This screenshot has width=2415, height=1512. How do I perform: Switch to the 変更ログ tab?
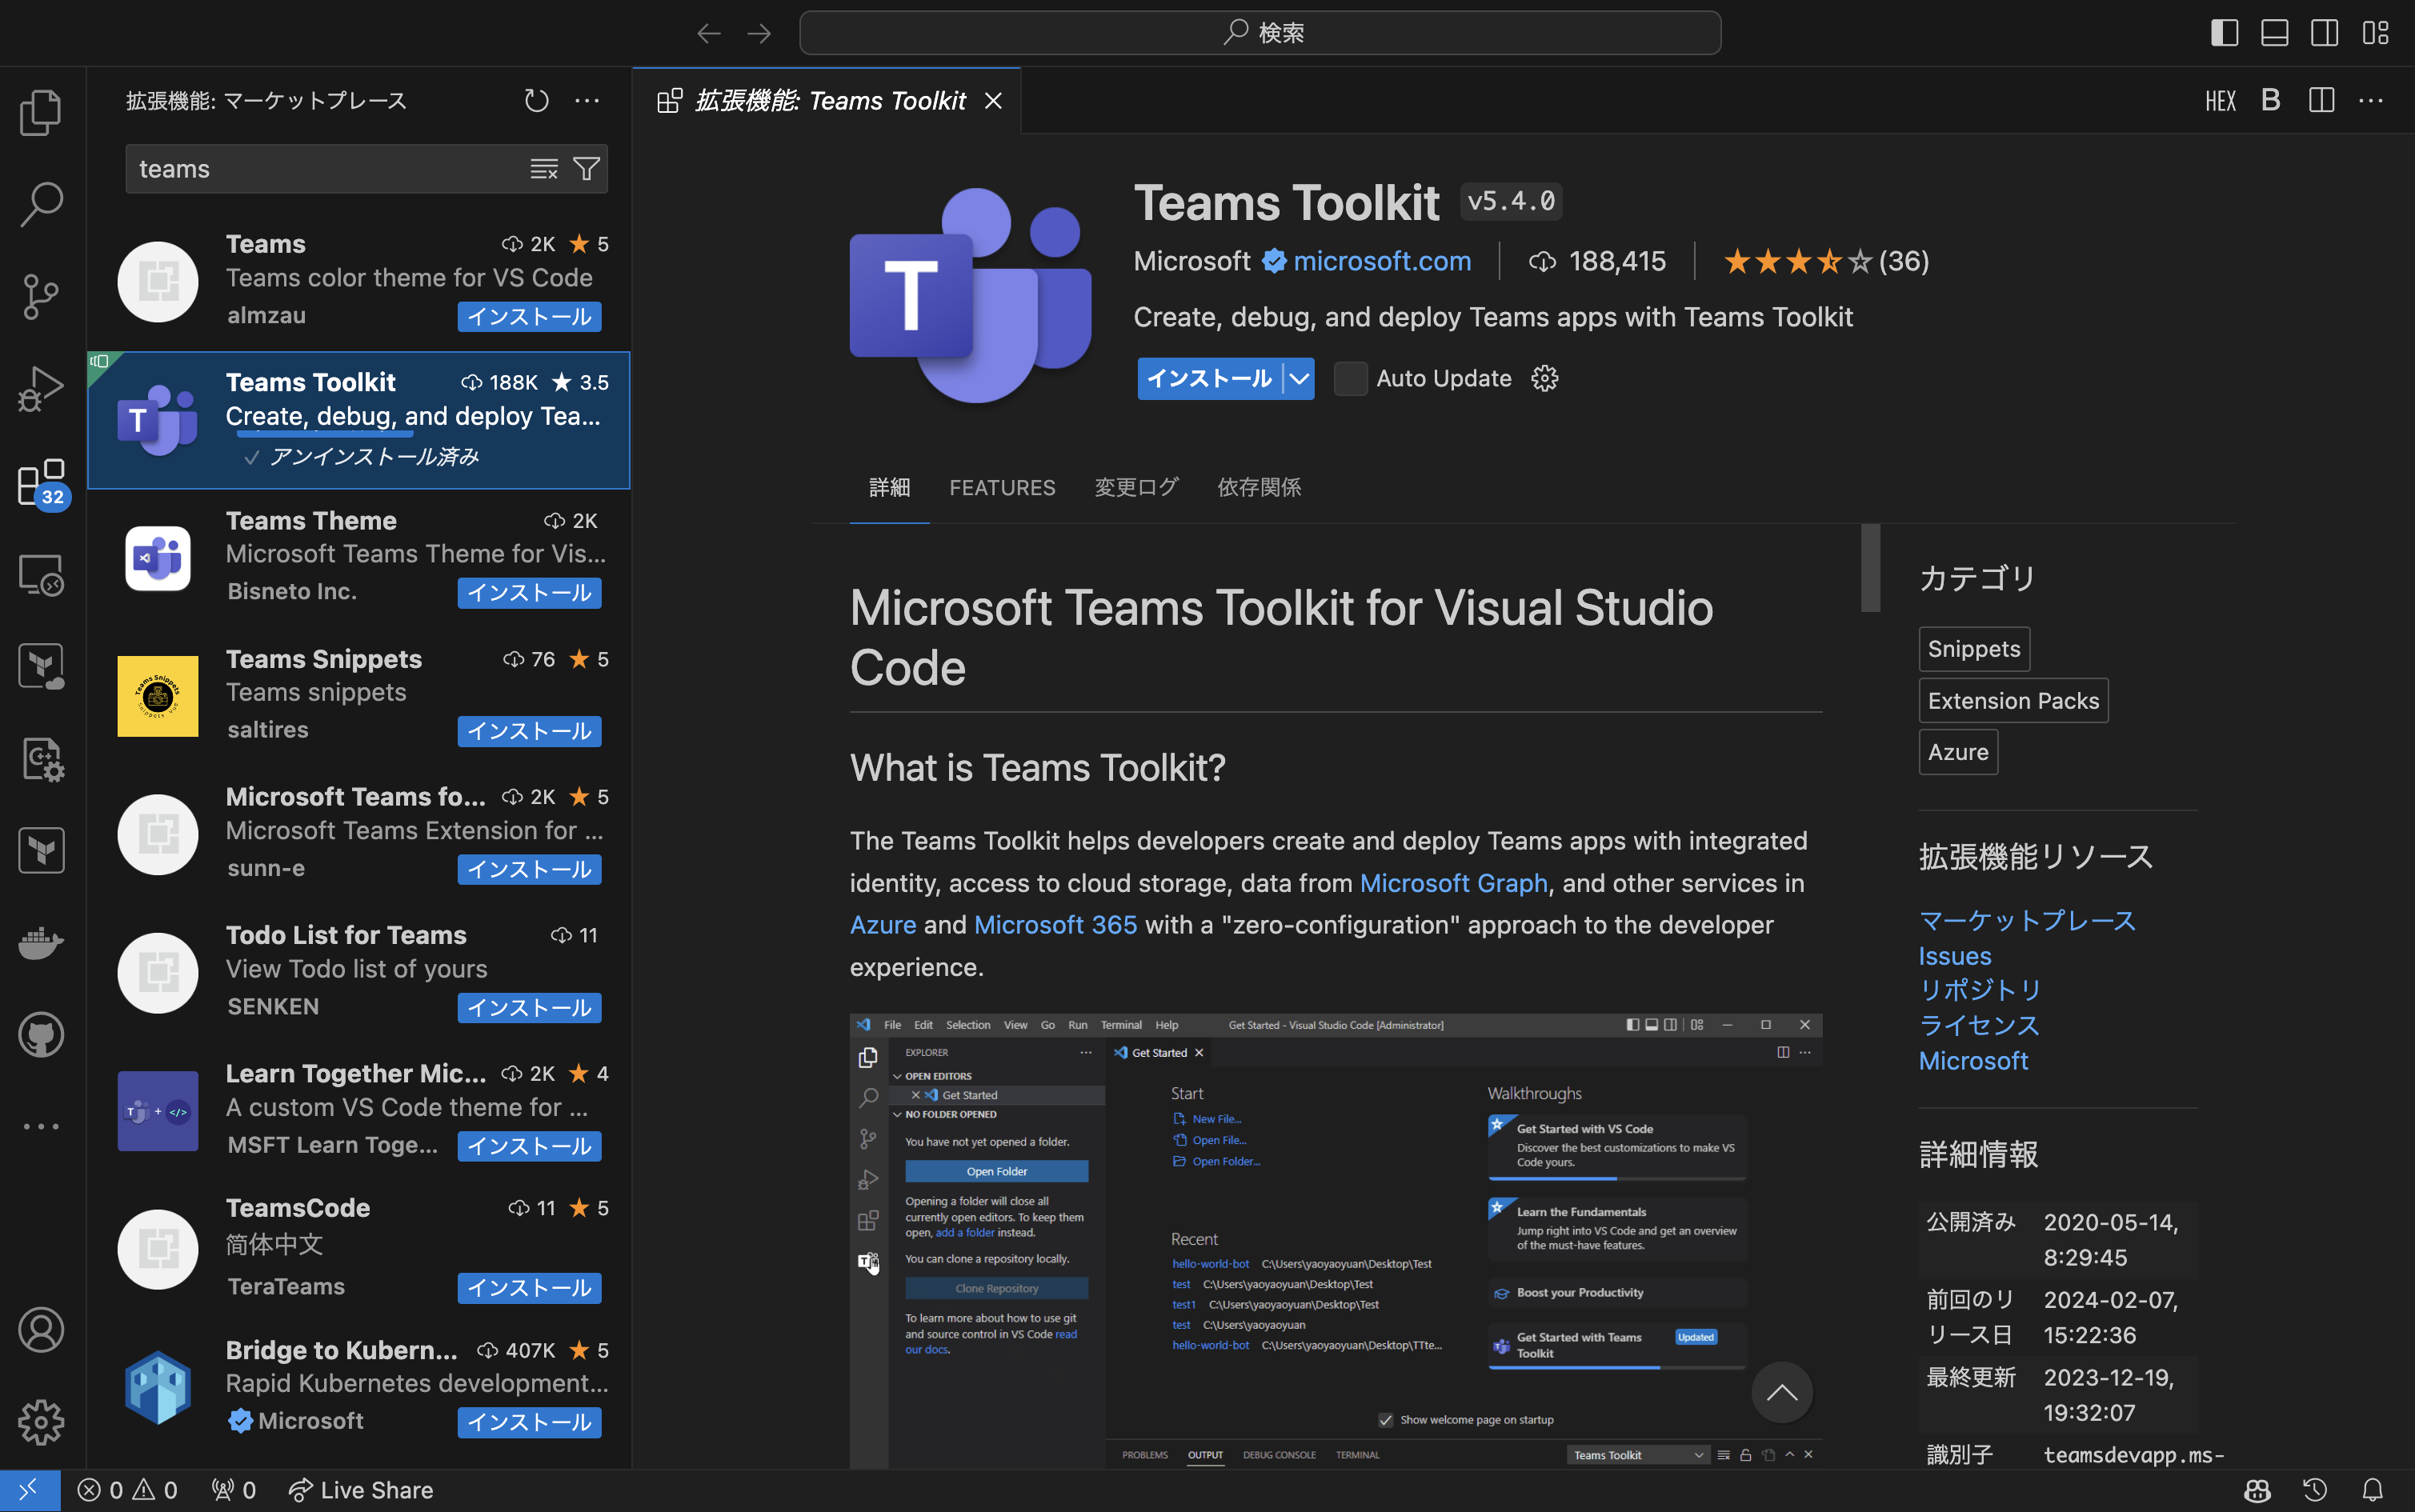[1136, 488]
